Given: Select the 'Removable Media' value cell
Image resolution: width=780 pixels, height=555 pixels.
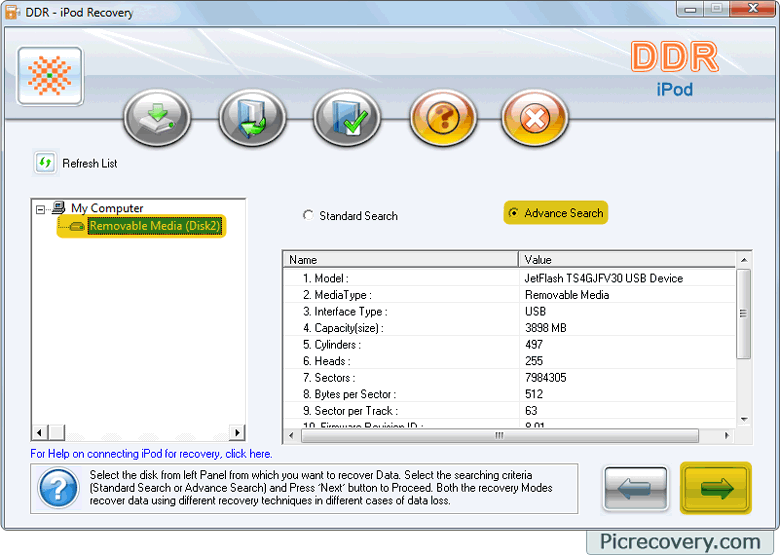Looking at the screenshot, I should click(567, 295).
